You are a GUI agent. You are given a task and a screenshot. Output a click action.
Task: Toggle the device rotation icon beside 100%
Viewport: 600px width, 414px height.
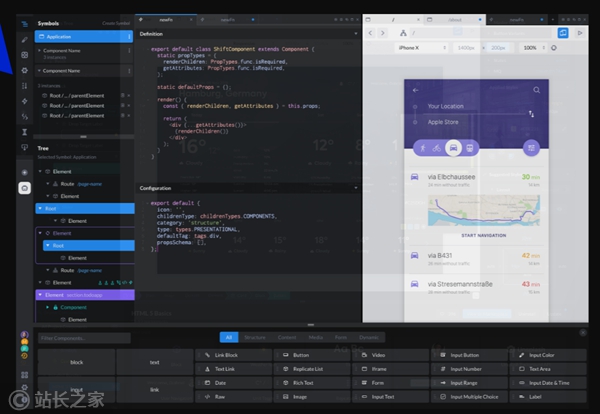click(553, 47)
